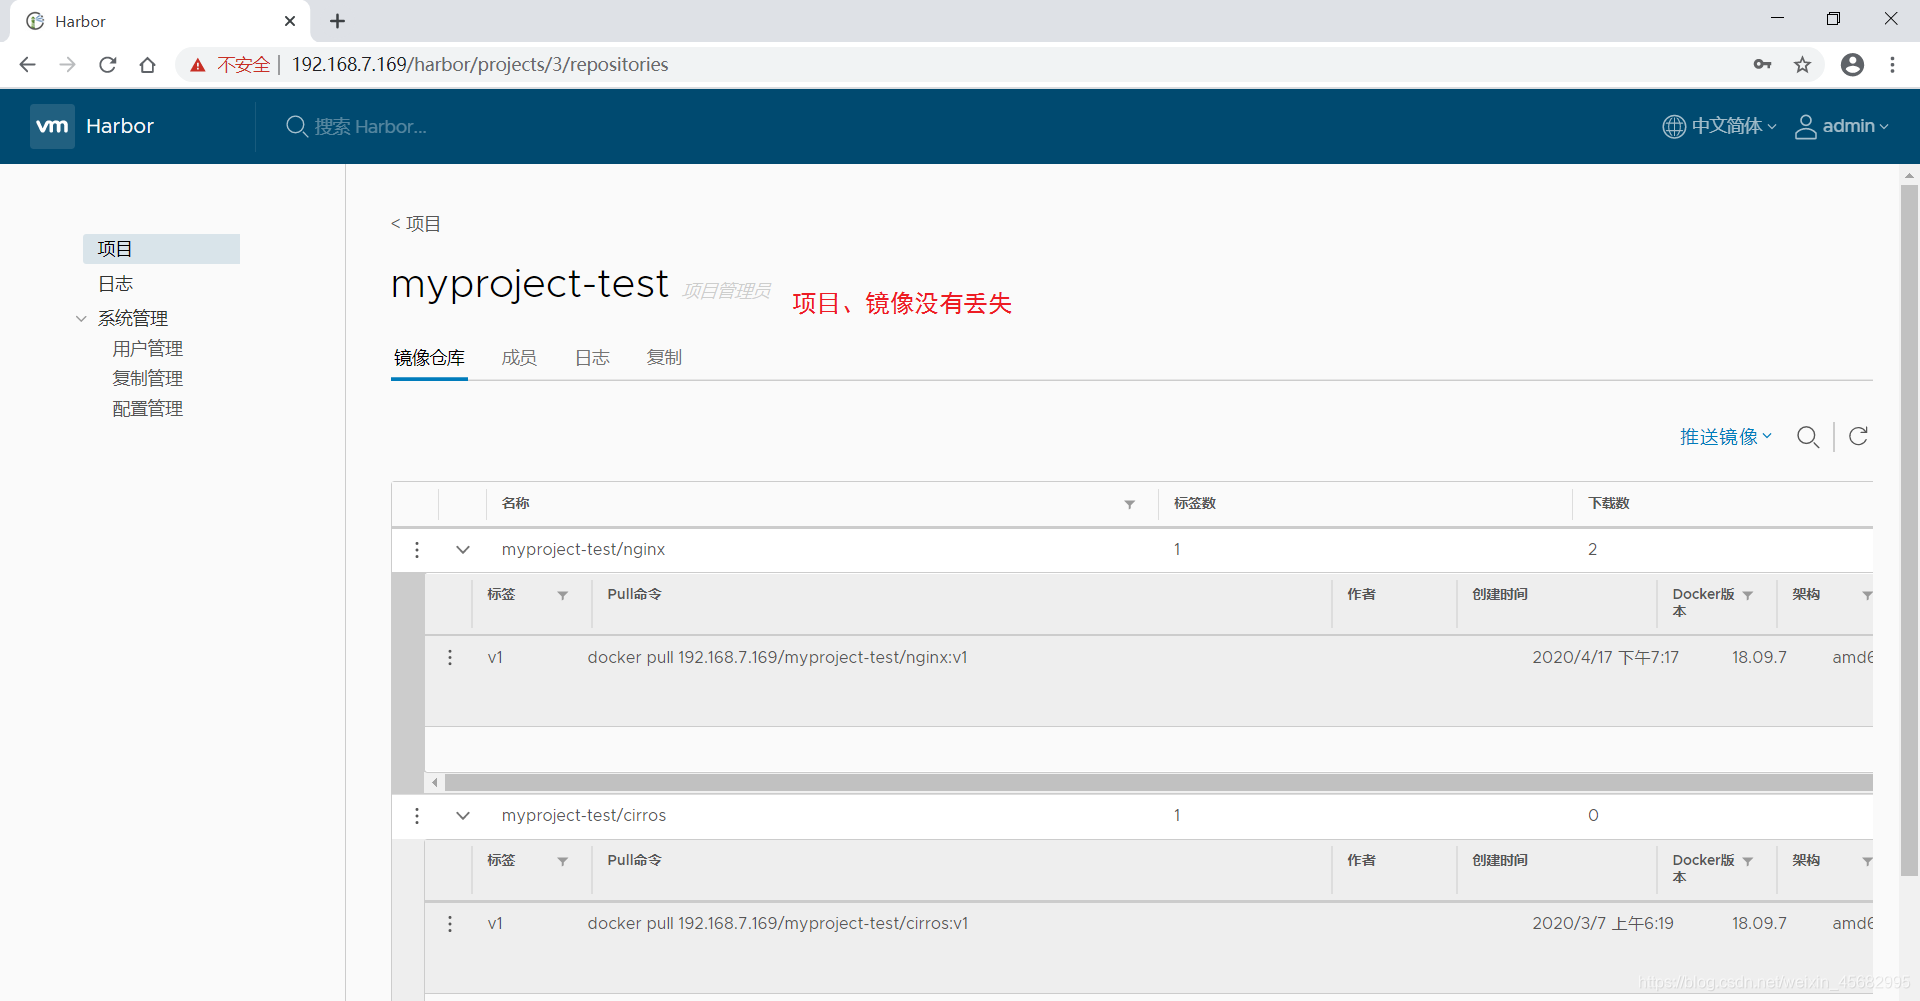
Task: Open 复制管理 in the sidebar
Action: 148,379
